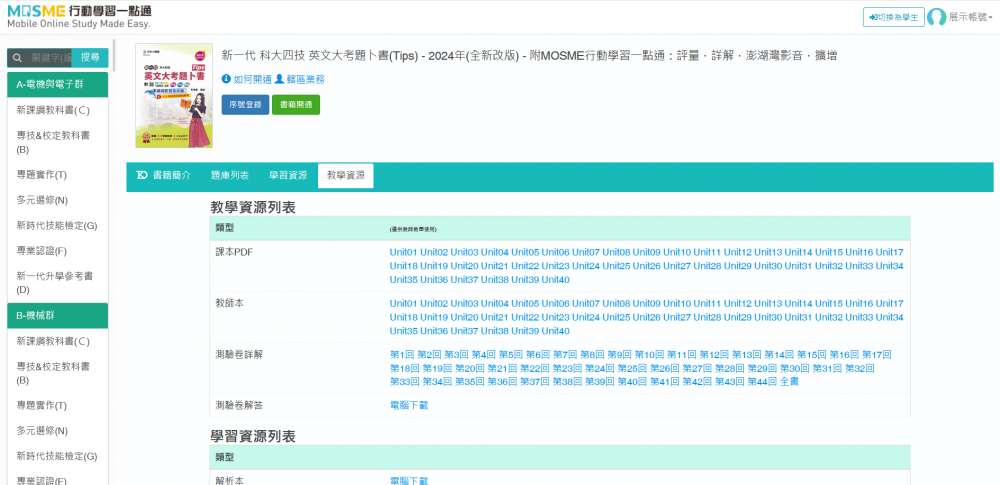Viewport: 1000px width, 485px height.
Task: Expand the A-電機與電子群 category
Action: (x=57, y=85)
